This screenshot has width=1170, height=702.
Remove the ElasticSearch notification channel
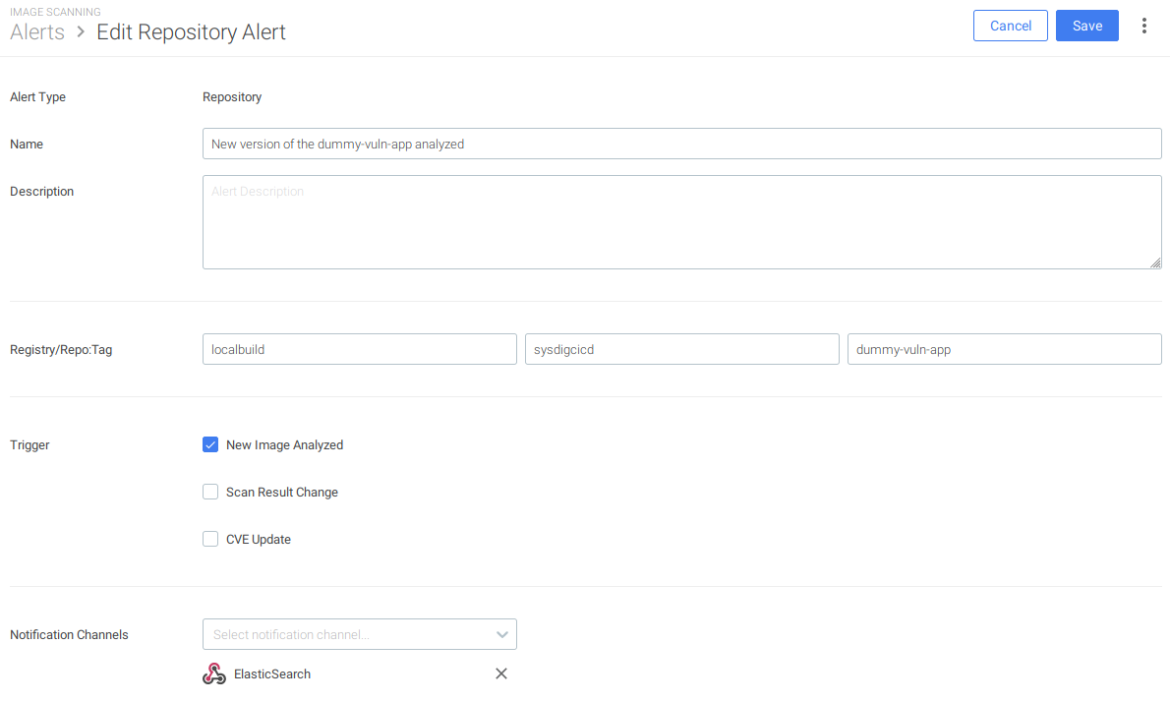501,674
